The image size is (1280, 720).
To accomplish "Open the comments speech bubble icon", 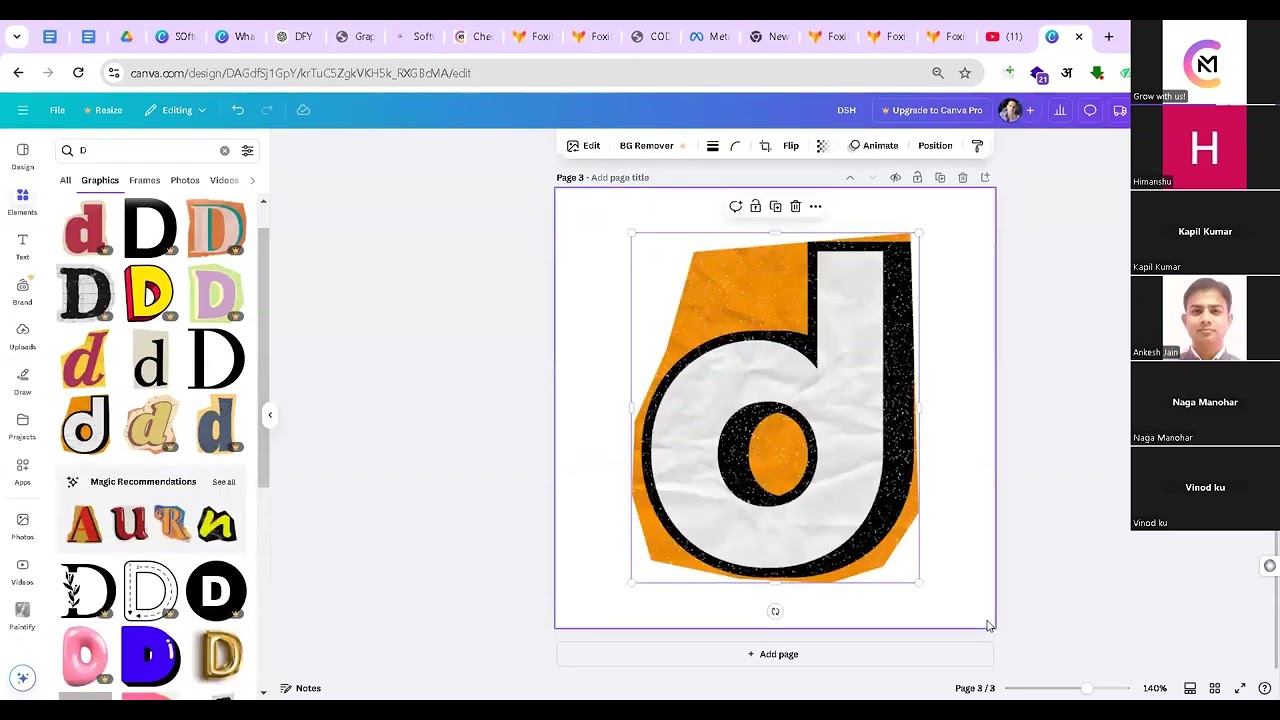I will [x=1090, y=110].
